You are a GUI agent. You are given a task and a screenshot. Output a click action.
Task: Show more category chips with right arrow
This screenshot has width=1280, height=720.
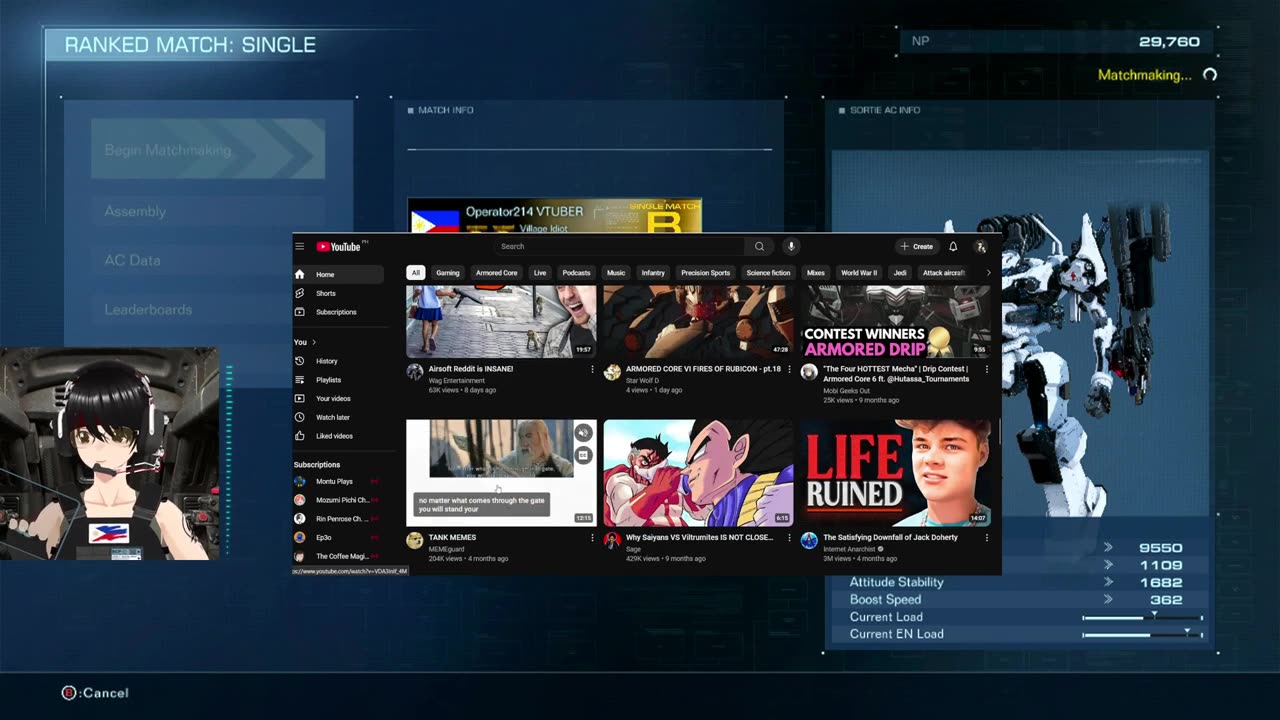989,273
